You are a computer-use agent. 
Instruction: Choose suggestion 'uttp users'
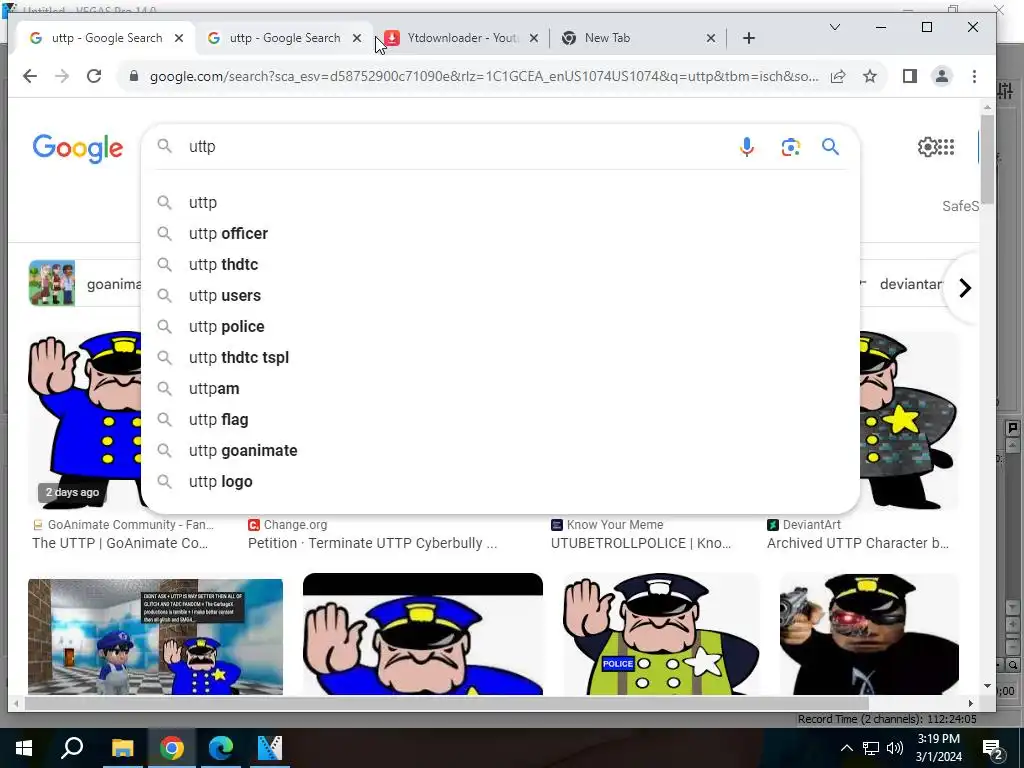[x=500, y=296]
